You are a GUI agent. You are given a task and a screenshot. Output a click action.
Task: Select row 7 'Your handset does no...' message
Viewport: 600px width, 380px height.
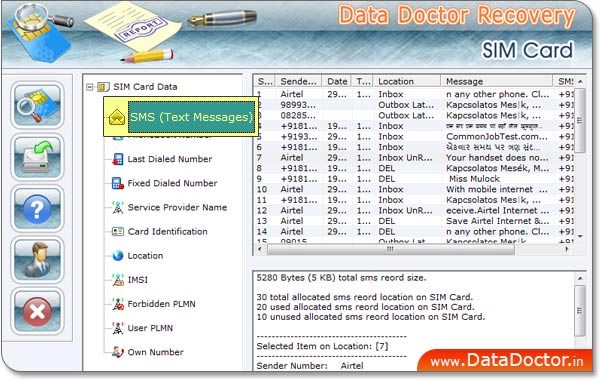coord(497,158)
